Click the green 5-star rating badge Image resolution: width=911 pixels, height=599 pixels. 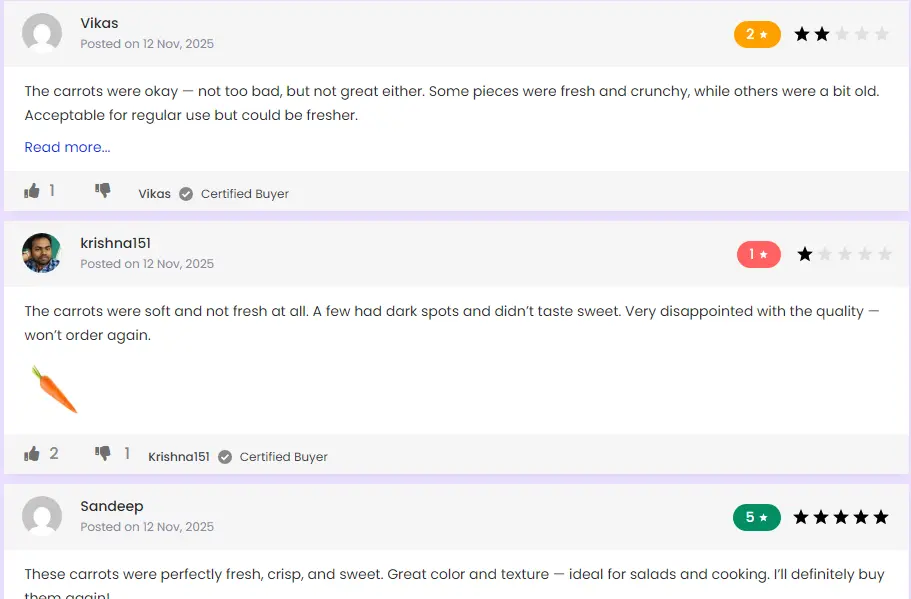757,517
